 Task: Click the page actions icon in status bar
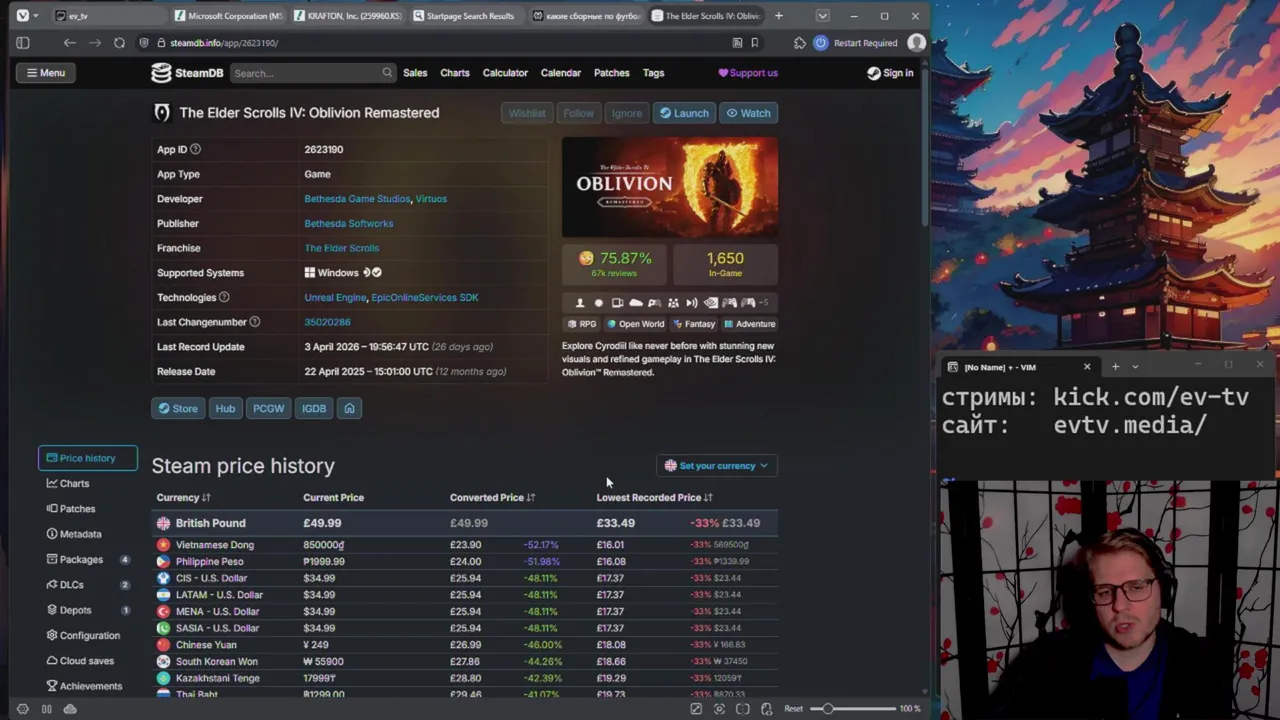pos(766,709)
